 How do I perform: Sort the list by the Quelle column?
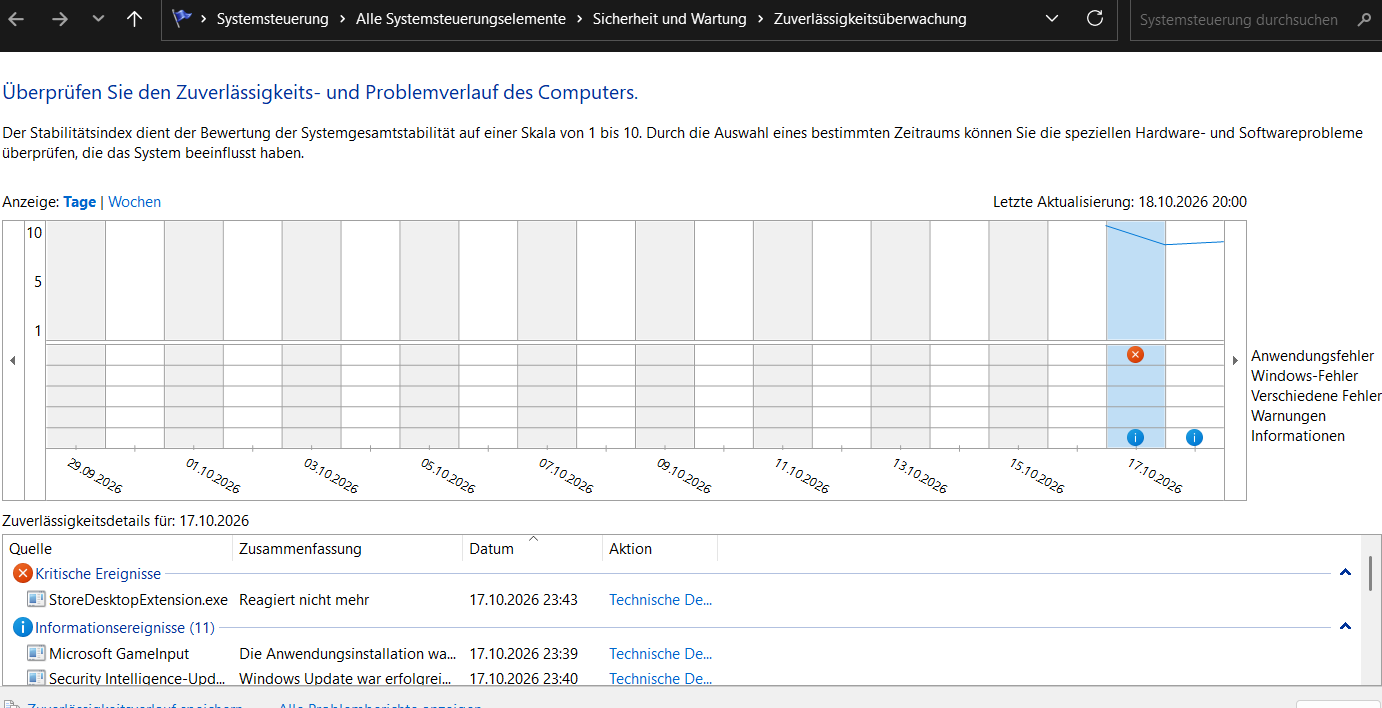pos(118,549)
